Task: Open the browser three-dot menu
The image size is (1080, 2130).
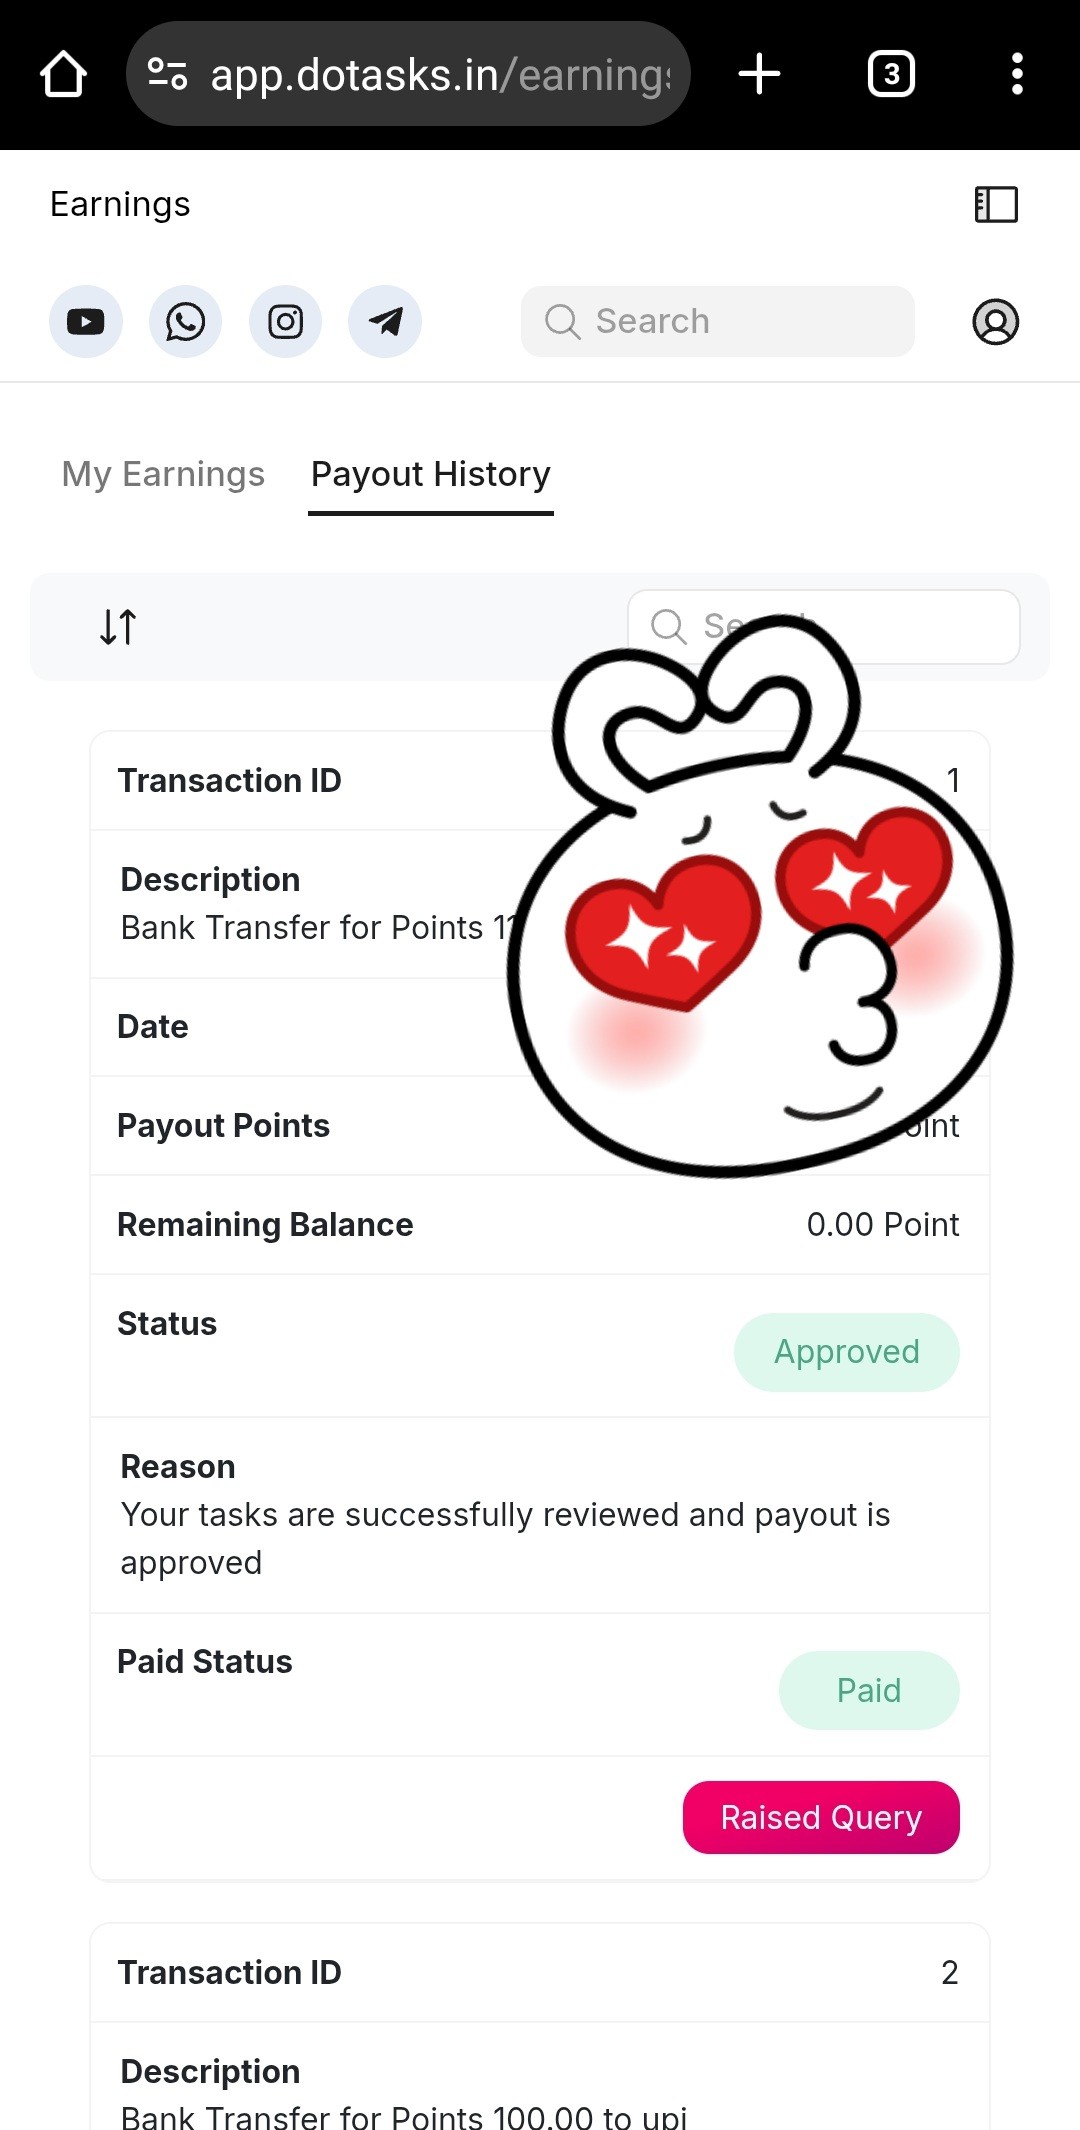Action: click(x=1017, y=74)
